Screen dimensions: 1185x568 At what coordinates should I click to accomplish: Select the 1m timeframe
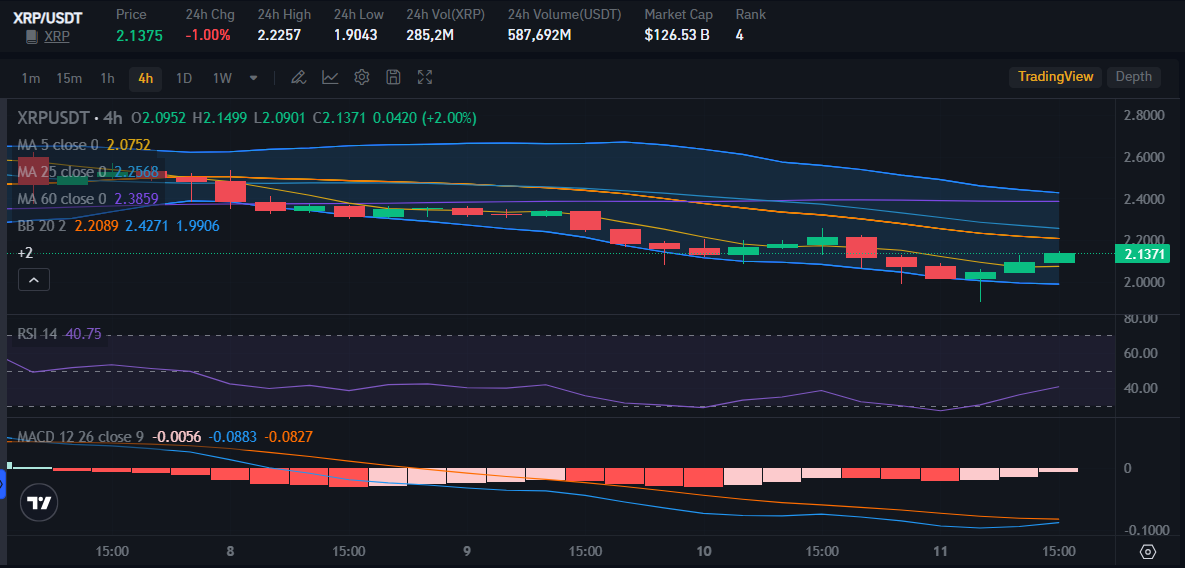pyautogui.click(x=30, y=78)
